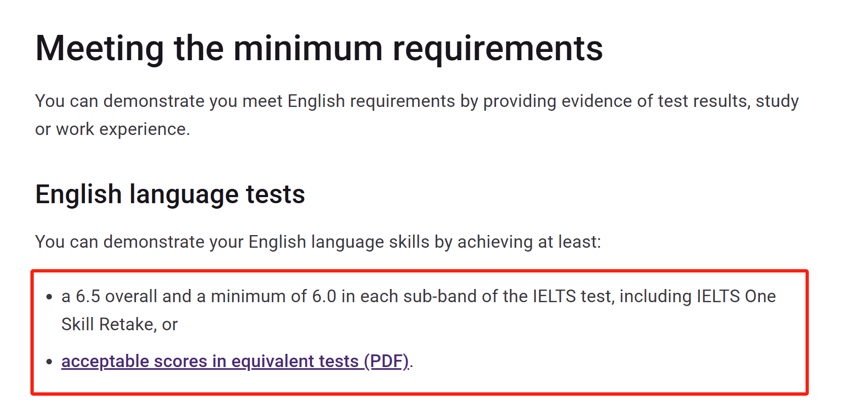Click the word "minimum" in the main heading
Screen dimensions: 864x408
pyautogui.click(x=305, y=49)
